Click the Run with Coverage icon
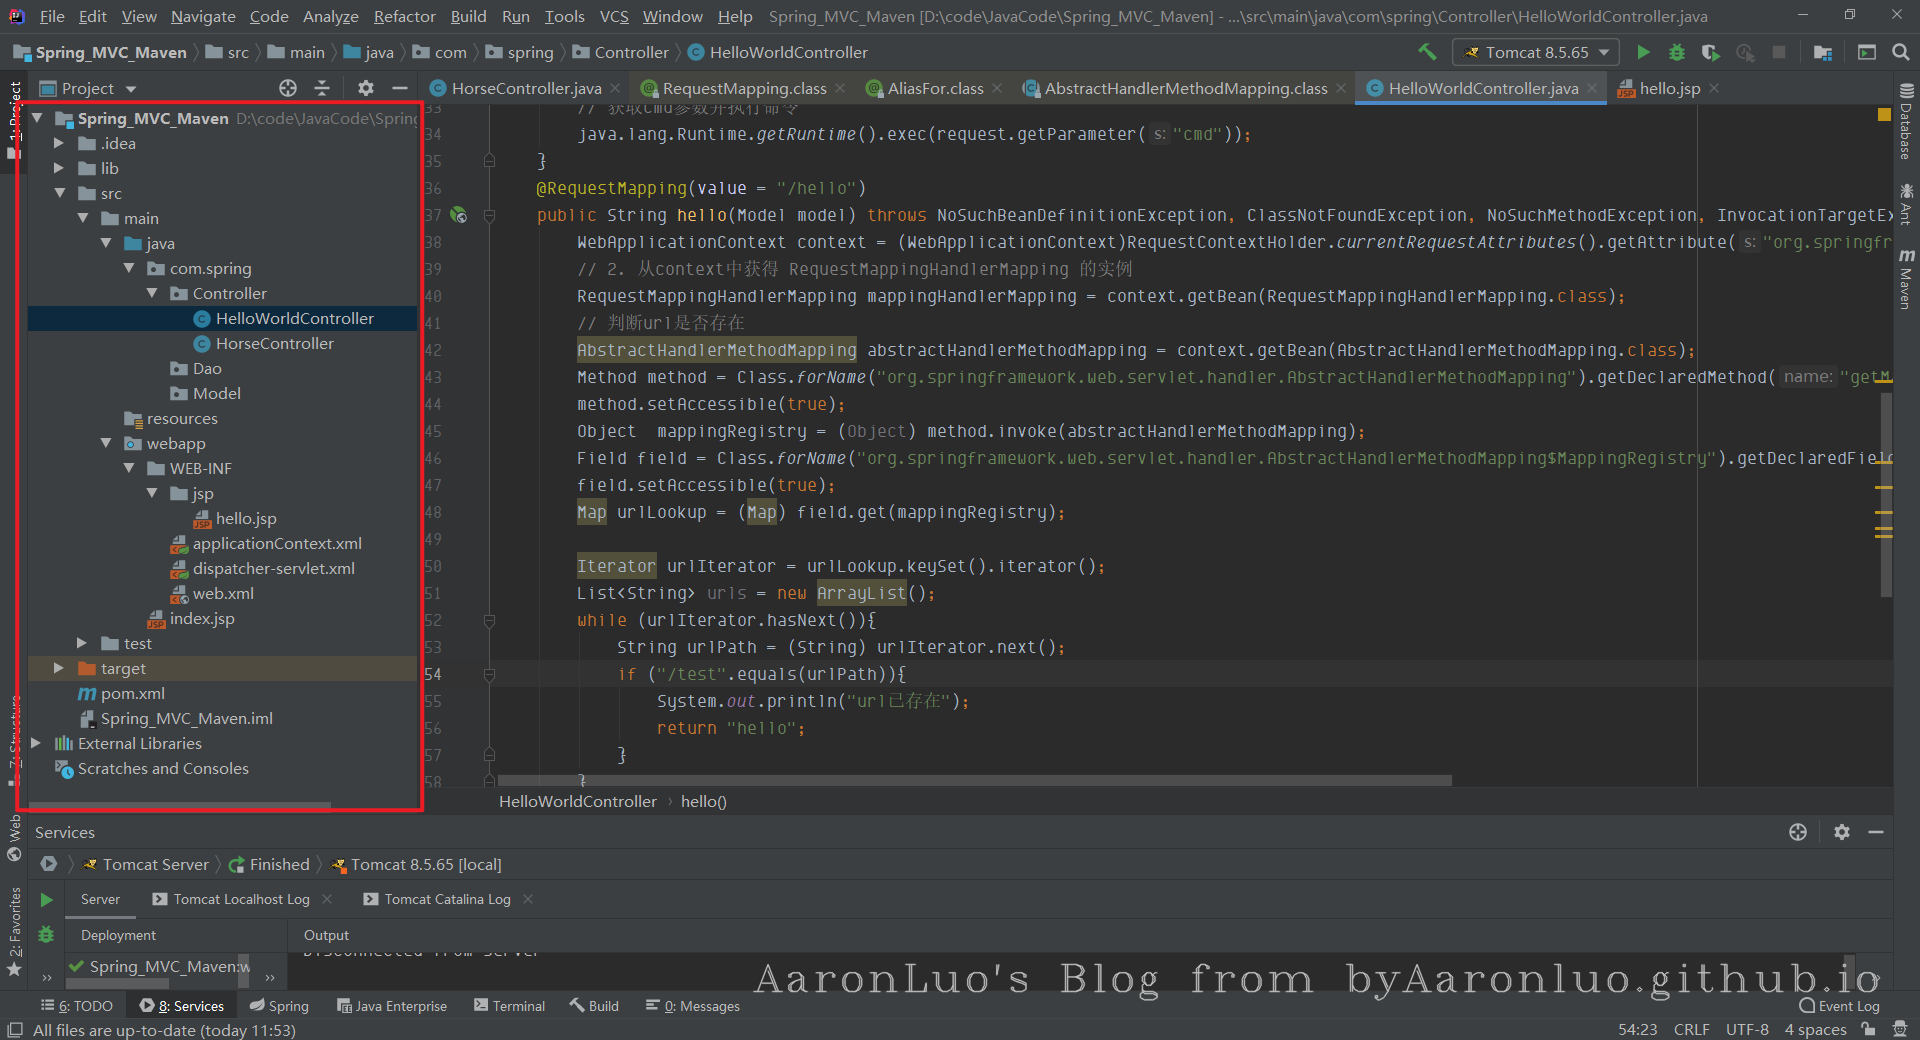Image resolution: width=1920 pixels, height=1040 pixels. tap(1711, 52)
